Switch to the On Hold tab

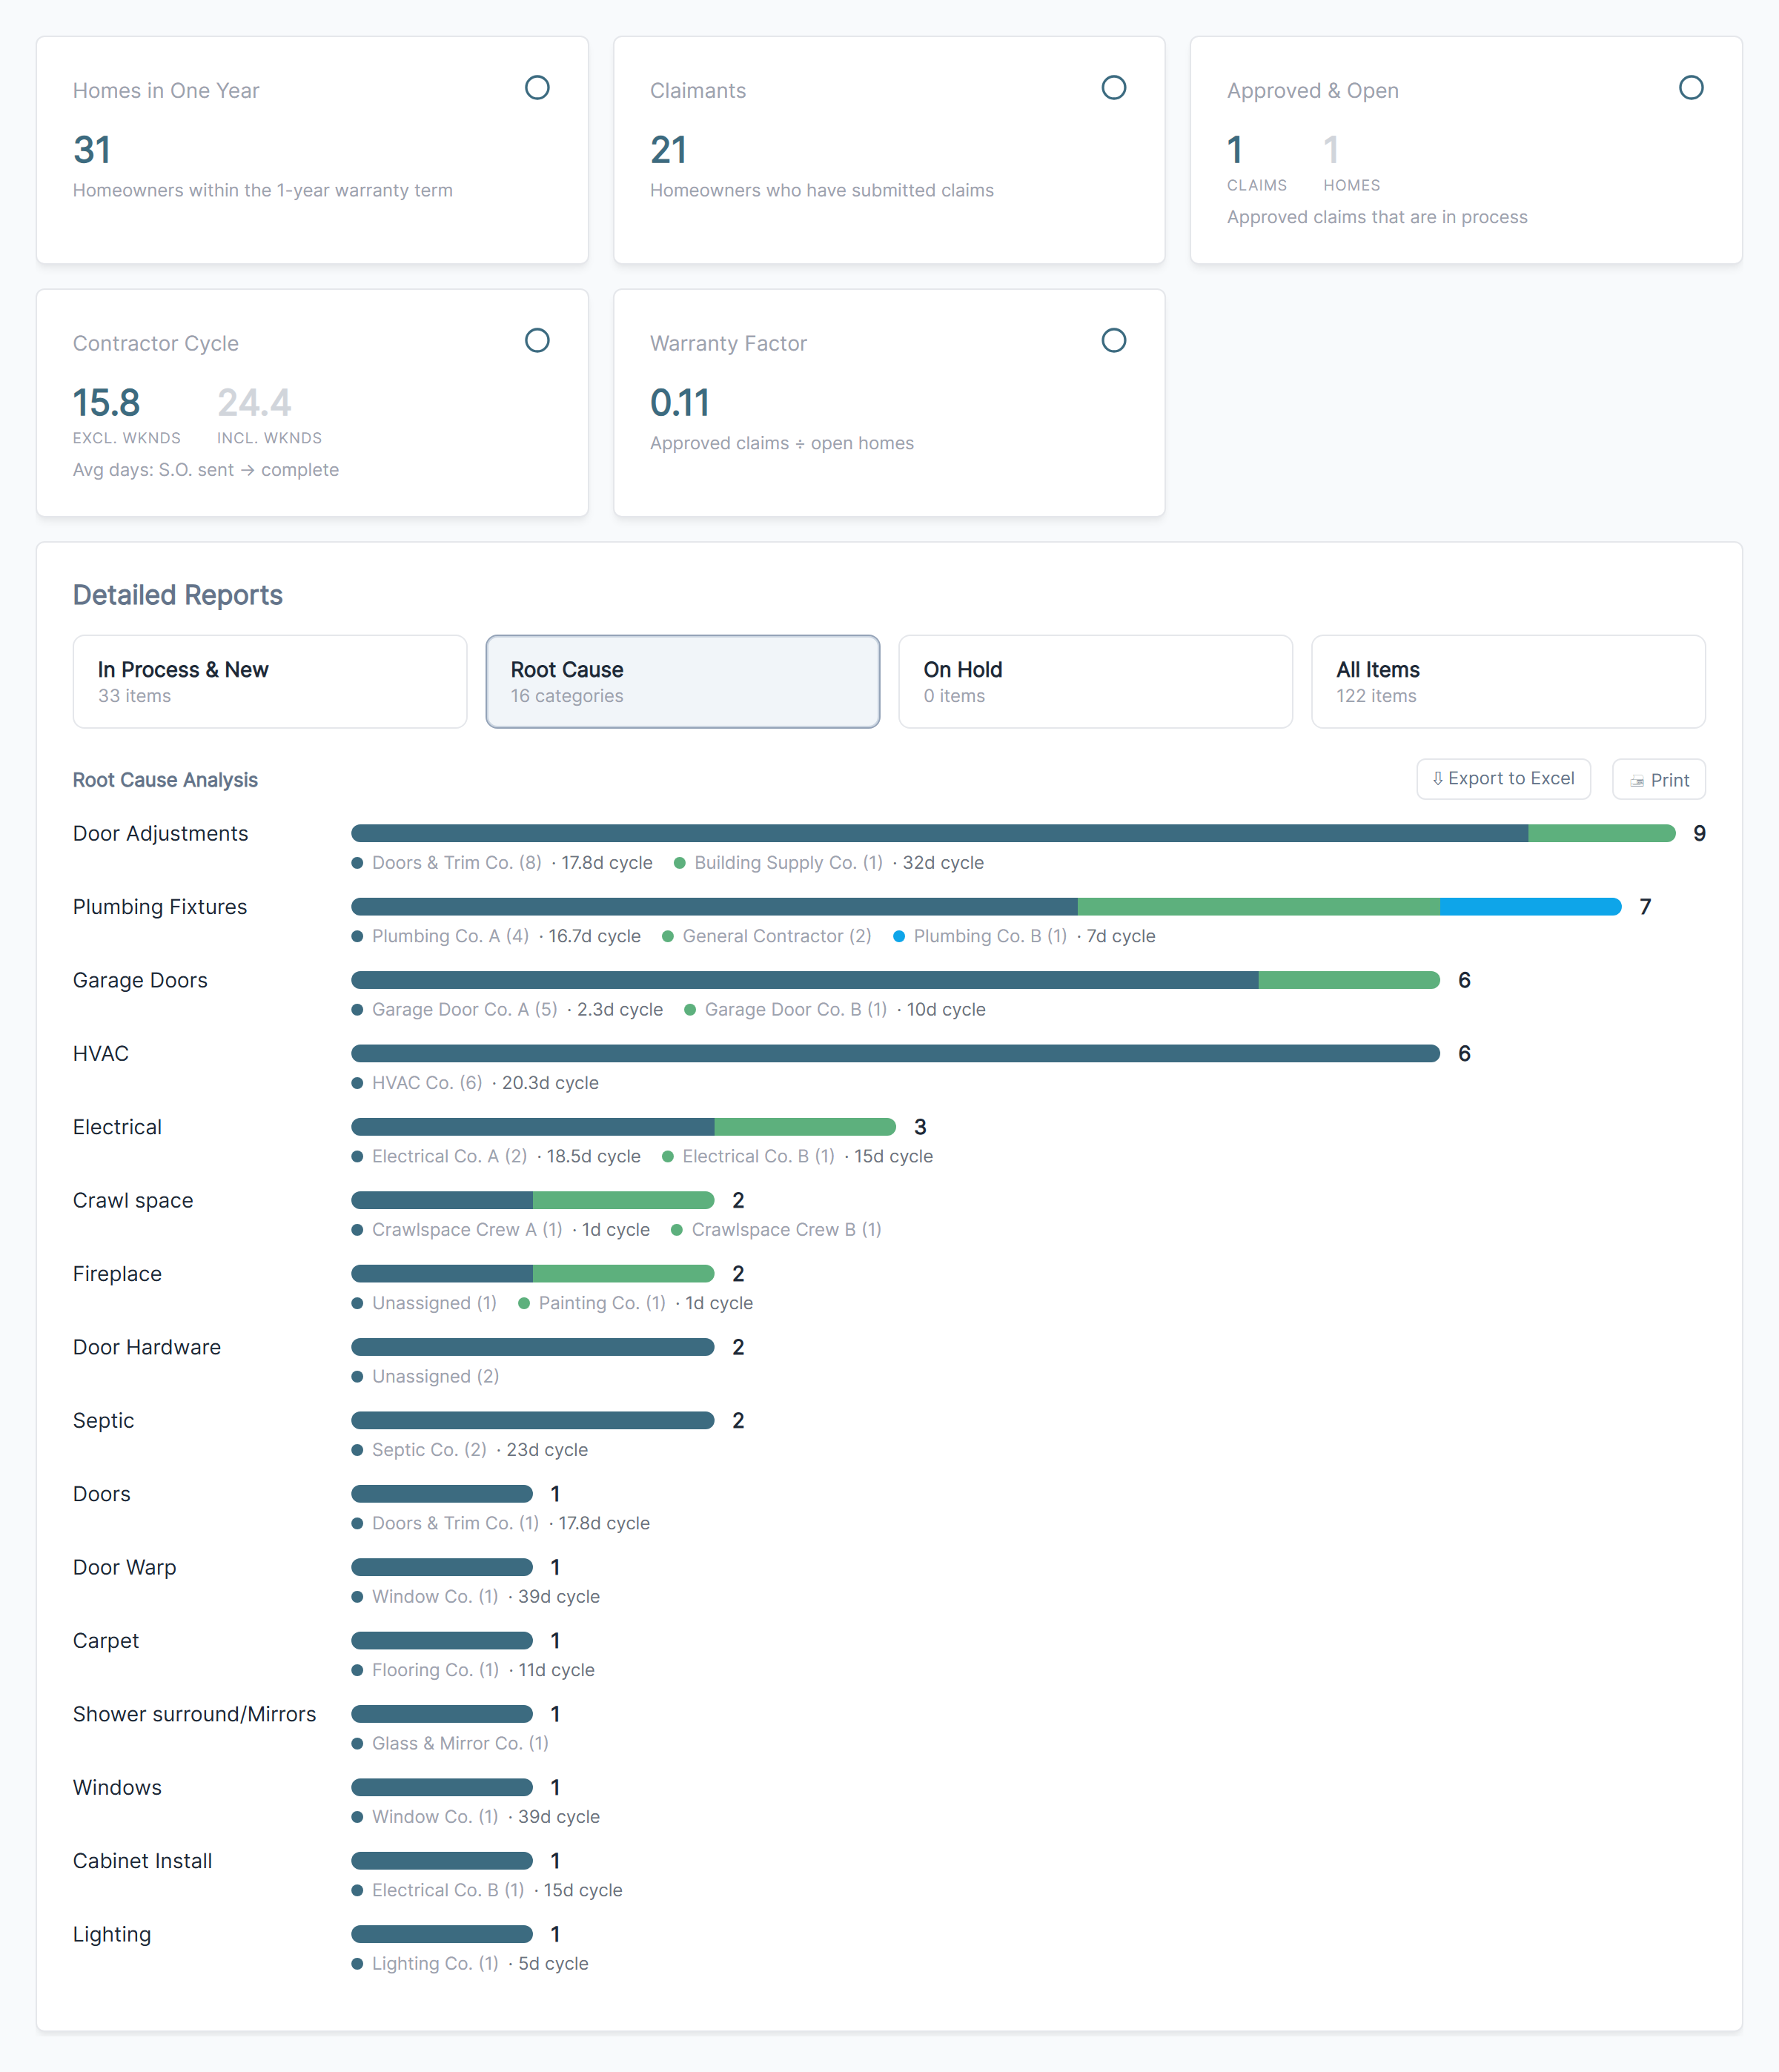point(1095,682)
